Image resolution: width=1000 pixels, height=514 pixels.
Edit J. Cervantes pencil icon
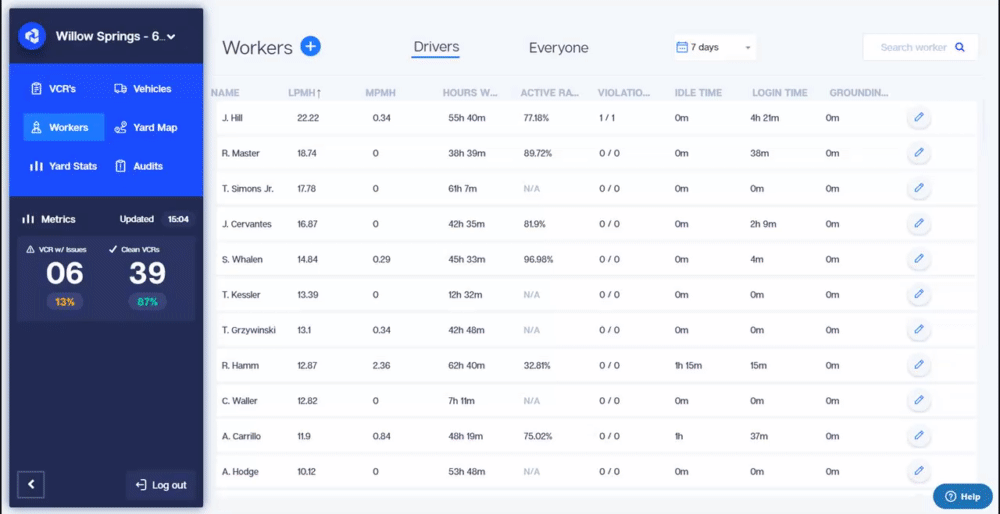[x=919, y=224]
